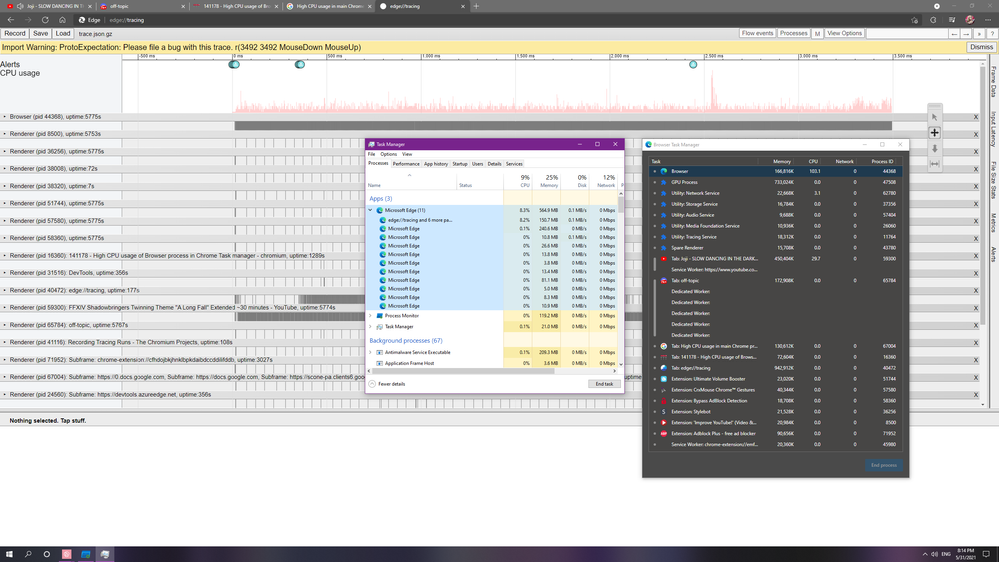Screen dimensions: 999x562
Task: Click End task in Task Manager
Action: (604, 384)
